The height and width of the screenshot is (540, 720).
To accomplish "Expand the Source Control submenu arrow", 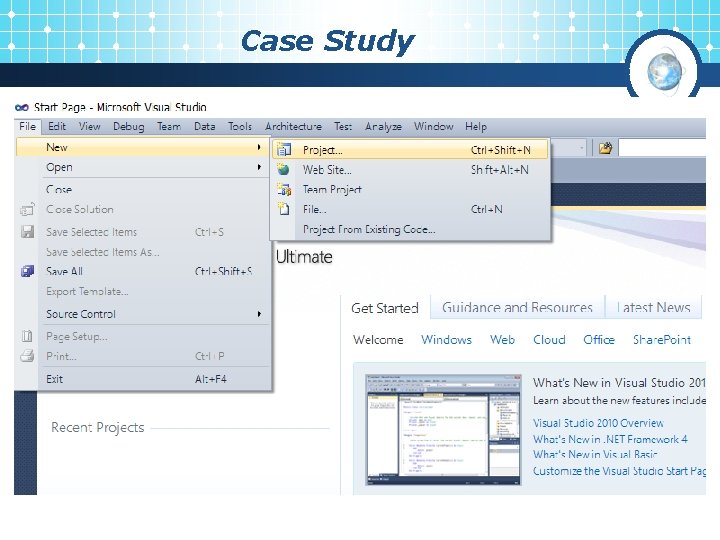I will coord(259,314).
